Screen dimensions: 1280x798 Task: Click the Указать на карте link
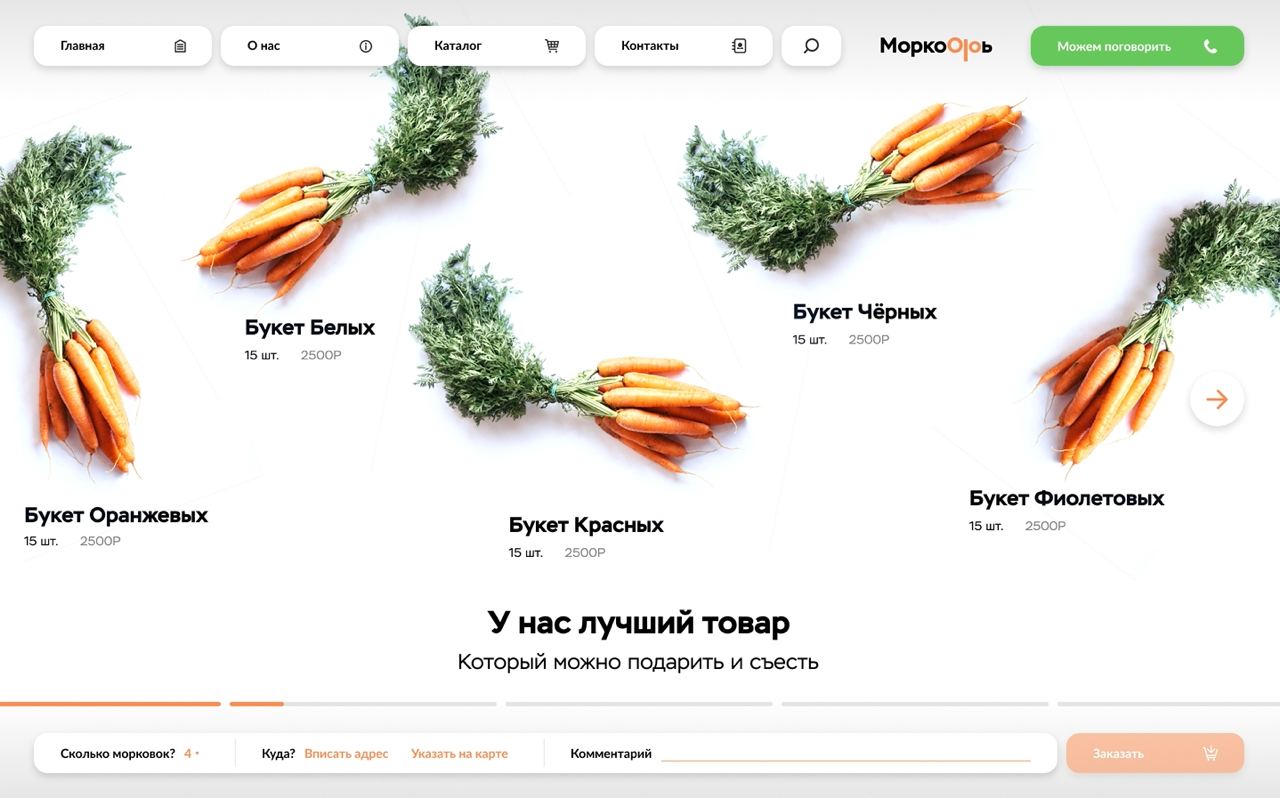point(459,754)
